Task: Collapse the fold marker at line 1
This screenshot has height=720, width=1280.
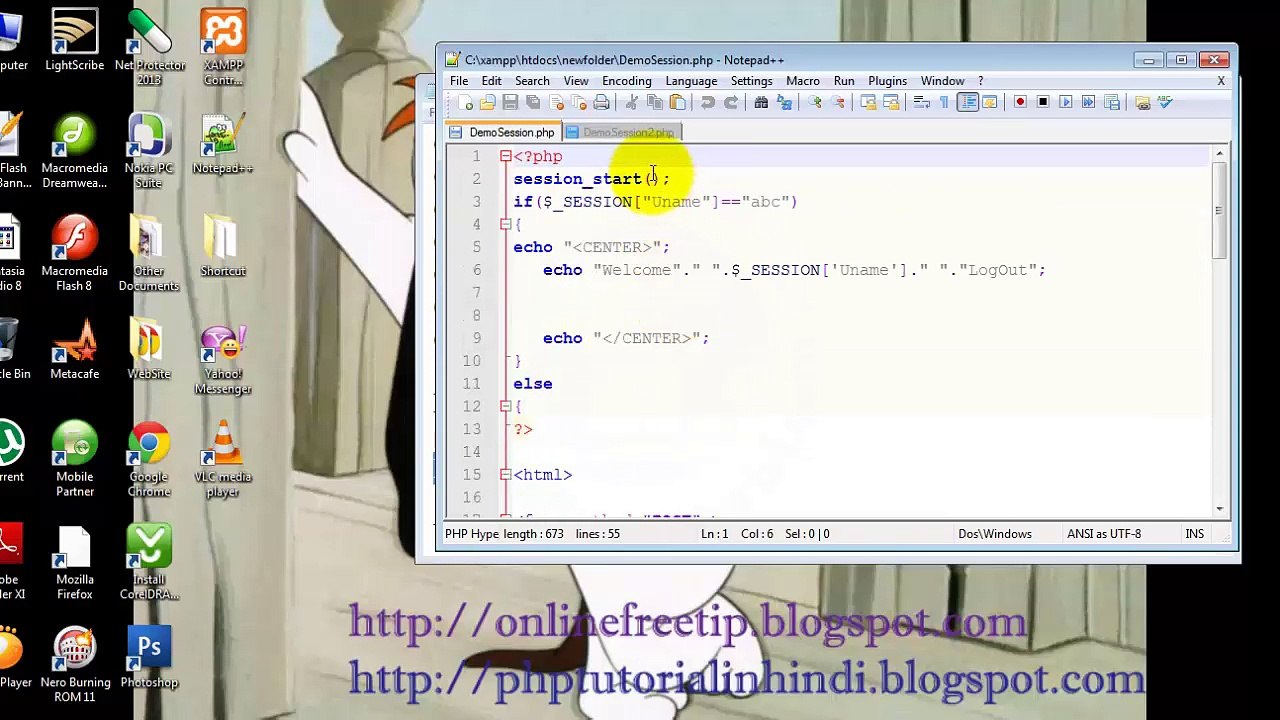Action: pos(505,156)
